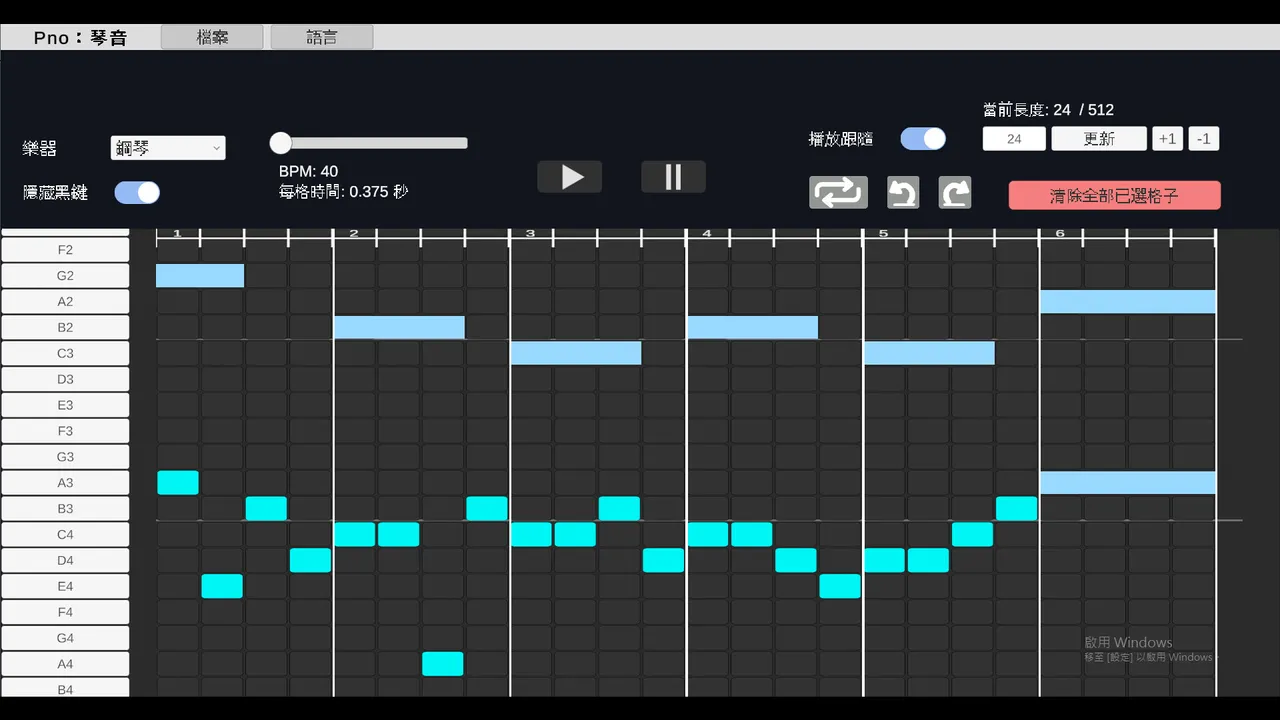Click the G3 piano key label
1280x720 pixels.
(65, 457)
